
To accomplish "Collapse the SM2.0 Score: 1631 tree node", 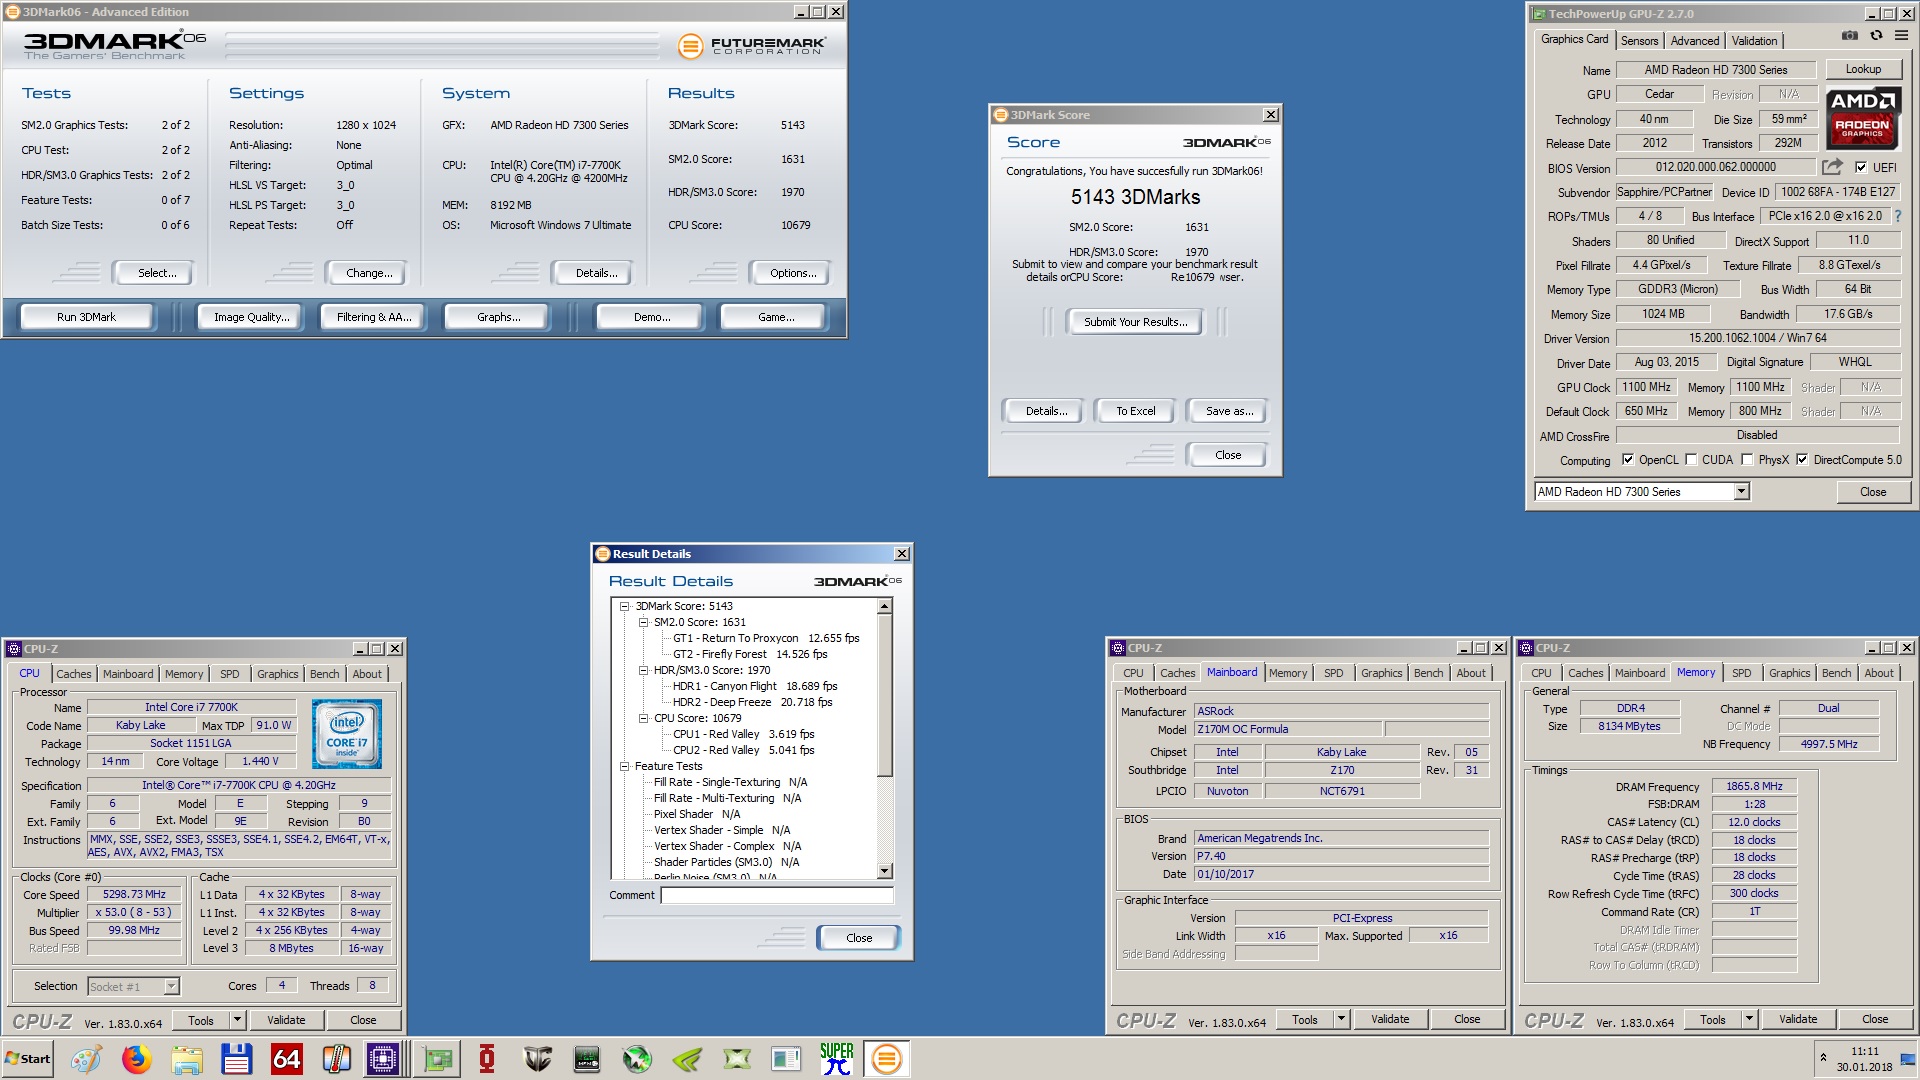I will [x=643, y=622].
